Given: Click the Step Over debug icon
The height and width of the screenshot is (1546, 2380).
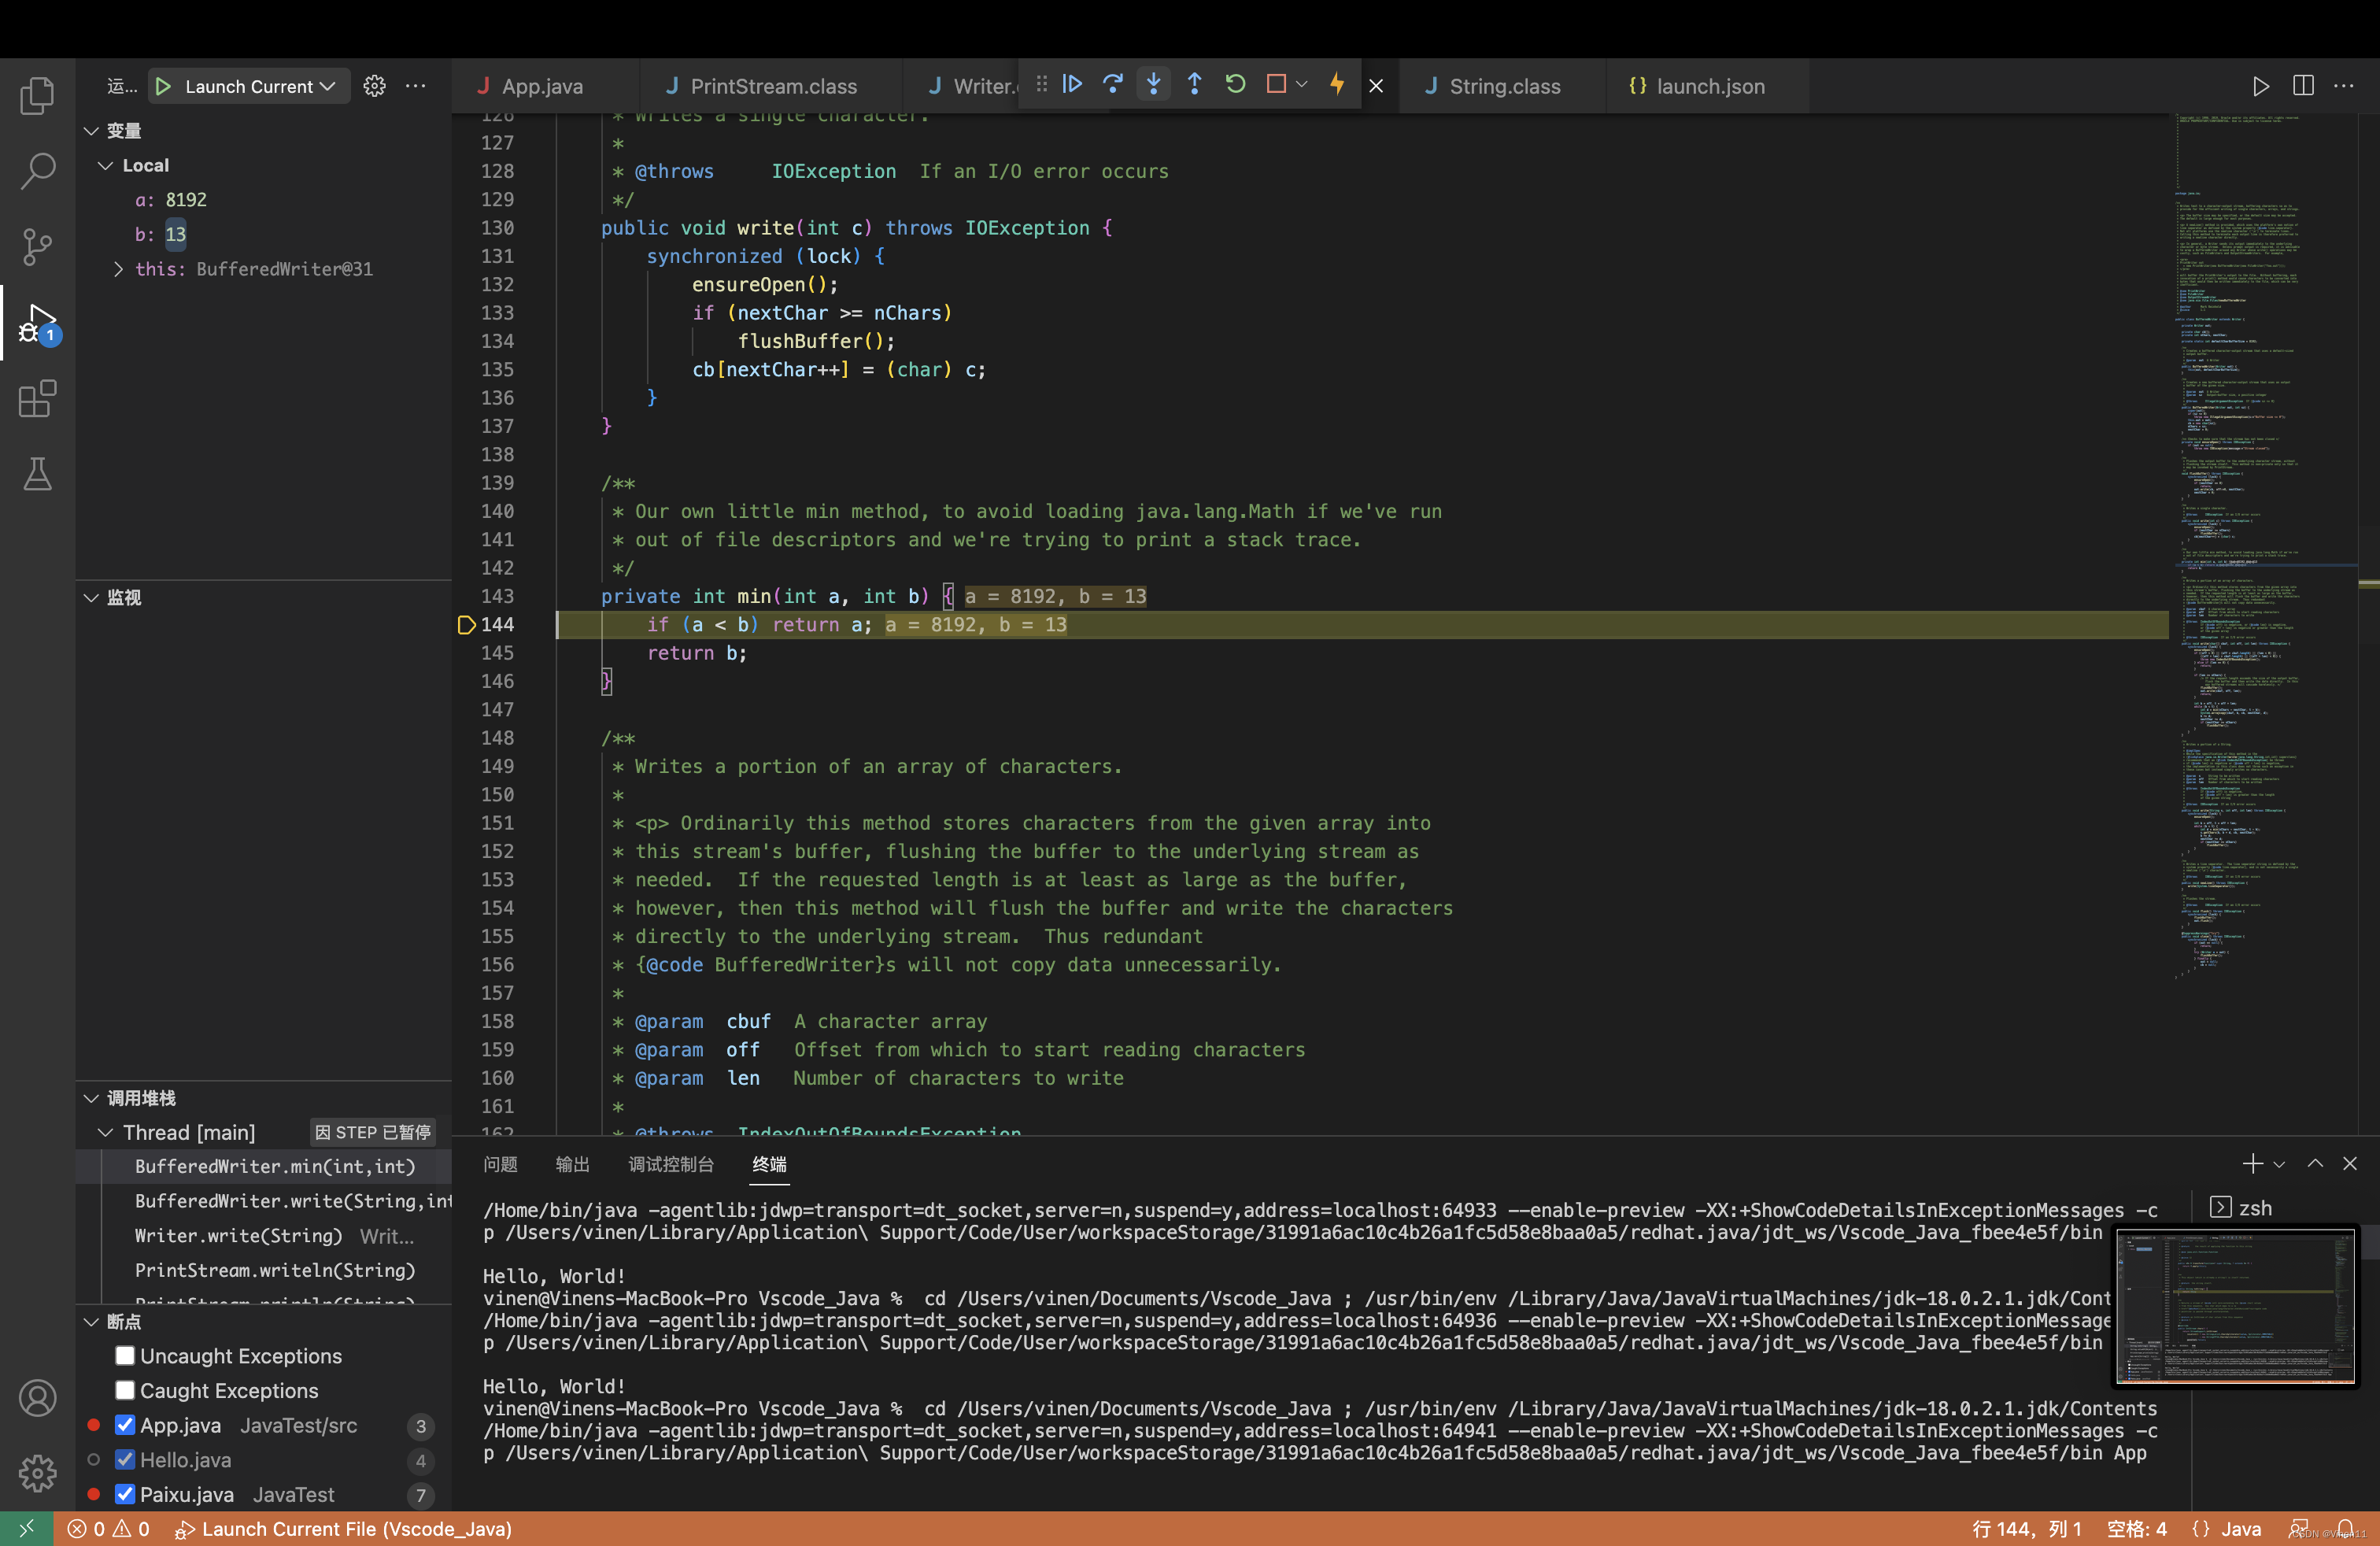Looking at the screenshot, I should [1112, 85].
